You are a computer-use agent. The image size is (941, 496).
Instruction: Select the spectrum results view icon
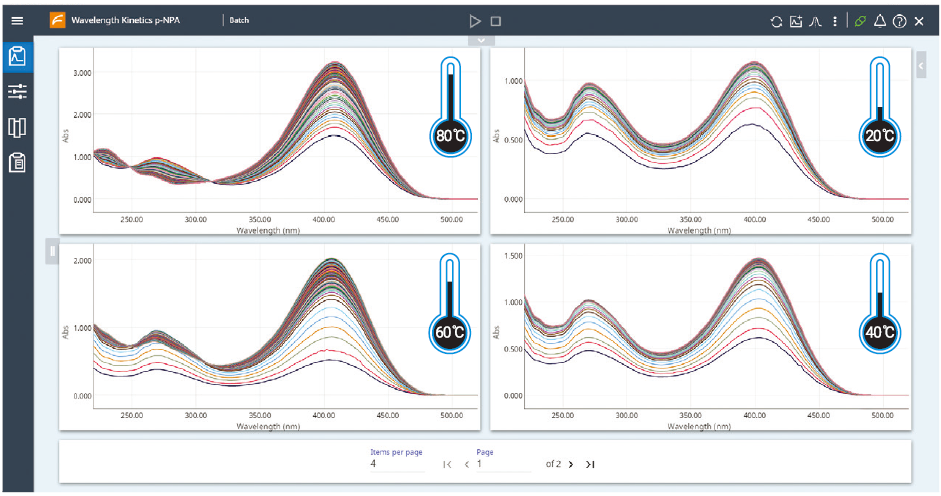tap(17, 56)
